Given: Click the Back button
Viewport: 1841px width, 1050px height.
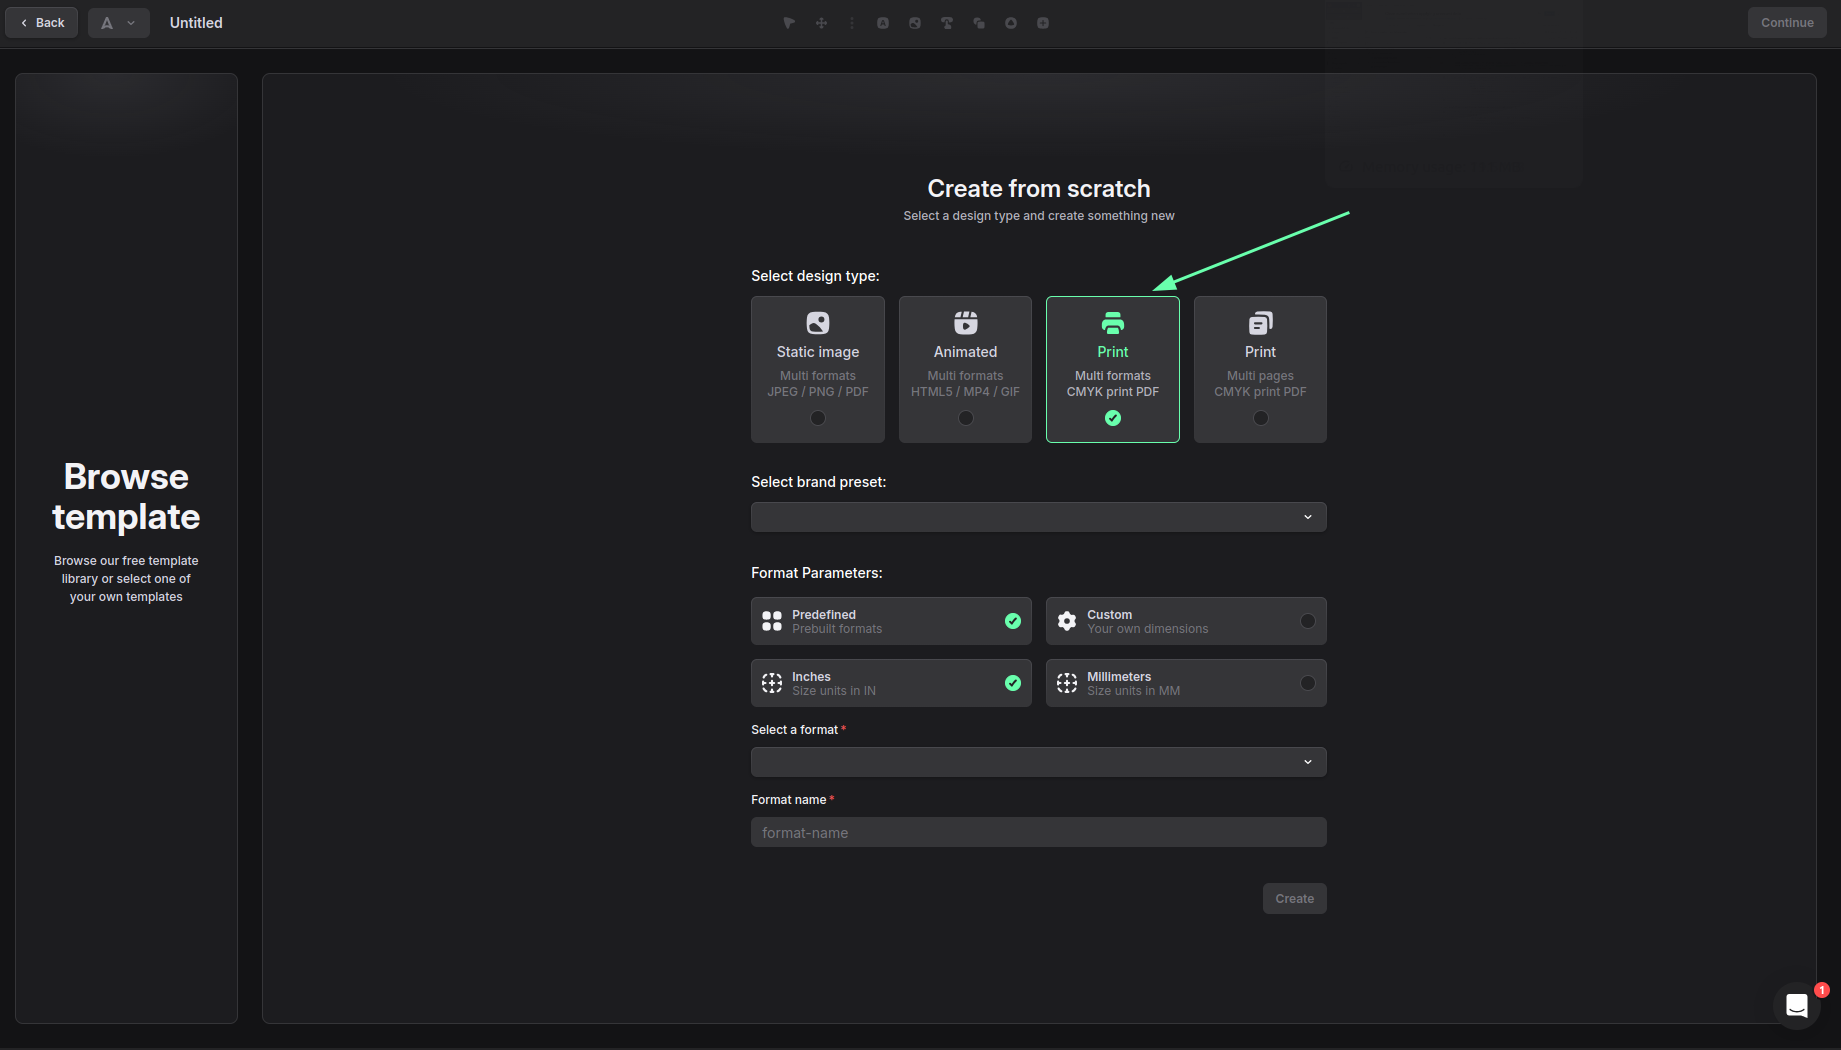Looking at the screenshot, I should (x=42, y=23).
